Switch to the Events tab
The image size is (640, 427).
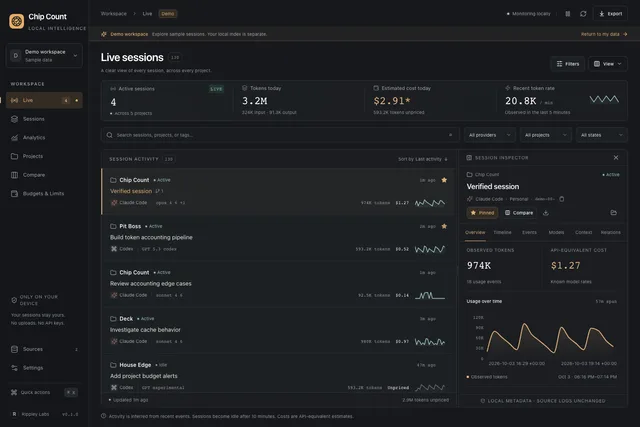point(529,232)
